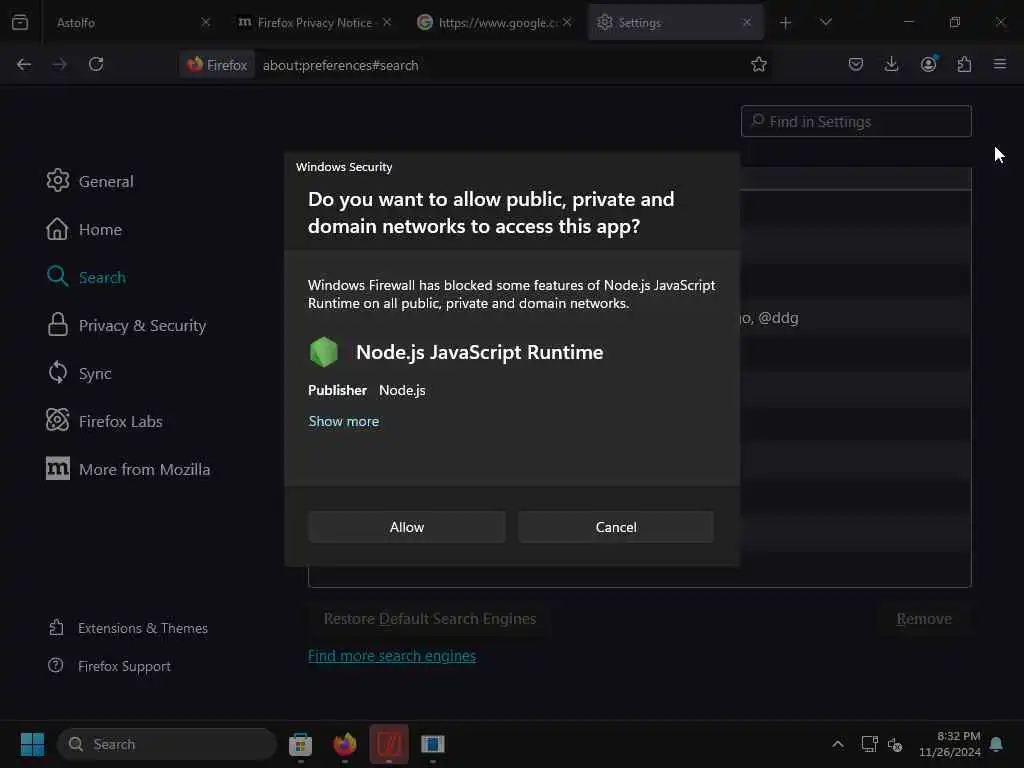Follow Find more search engines link
Image resolution: width=1024 pixels, height=768 pixels.
tap(392, 656)
